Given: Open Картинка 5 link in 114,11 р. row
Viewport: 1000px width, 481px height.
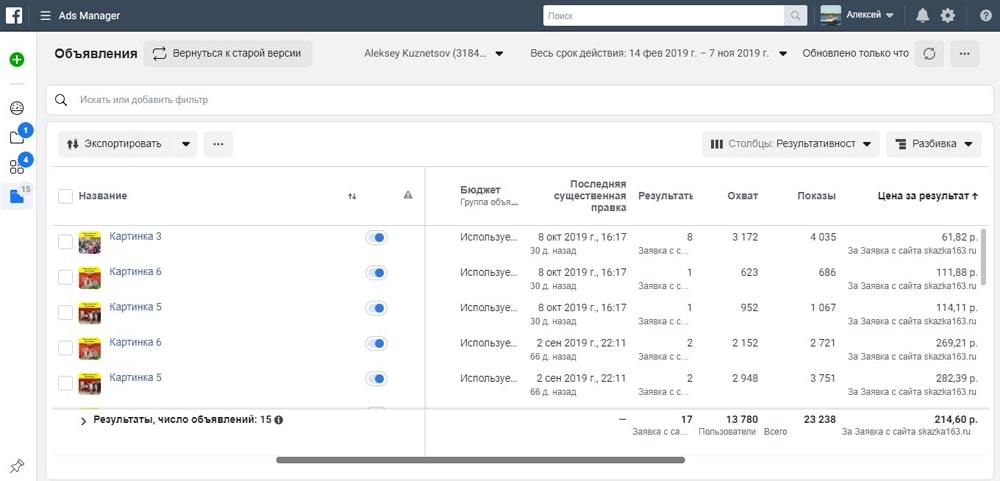Looking at the screenshot, I should point(135,307).
